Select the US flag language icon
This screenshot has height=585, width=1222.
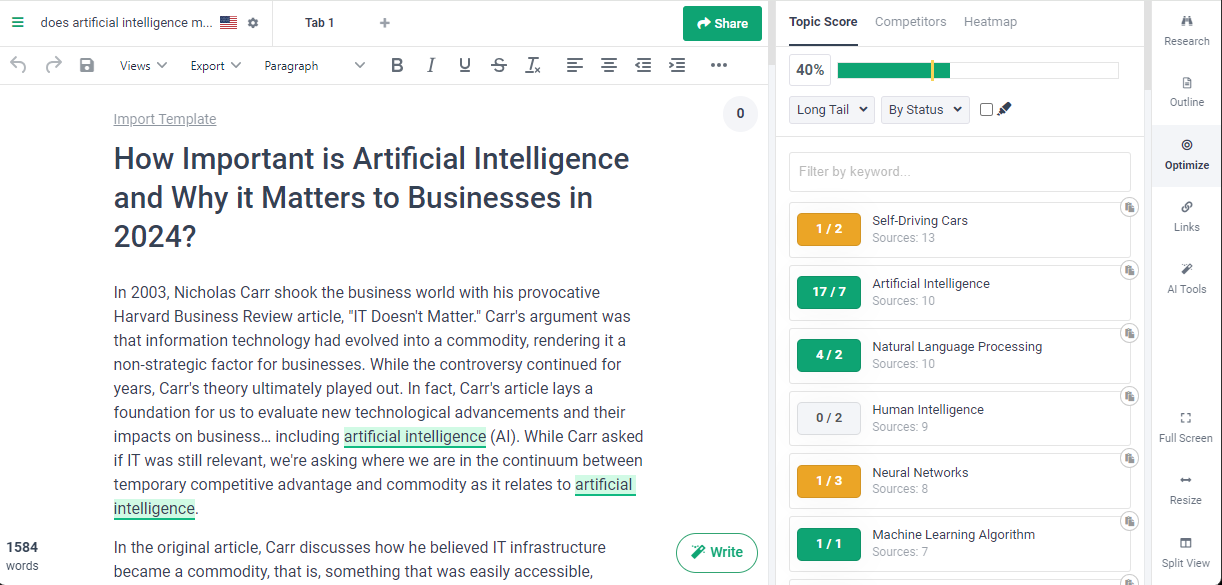(229, 22)
